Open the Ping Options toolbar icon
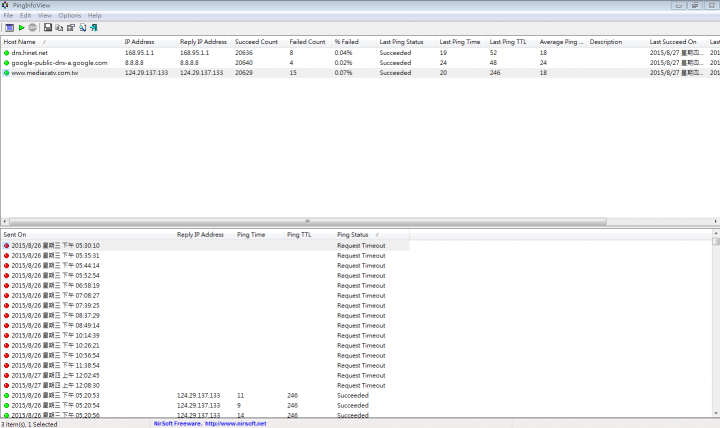 (9, 27)
